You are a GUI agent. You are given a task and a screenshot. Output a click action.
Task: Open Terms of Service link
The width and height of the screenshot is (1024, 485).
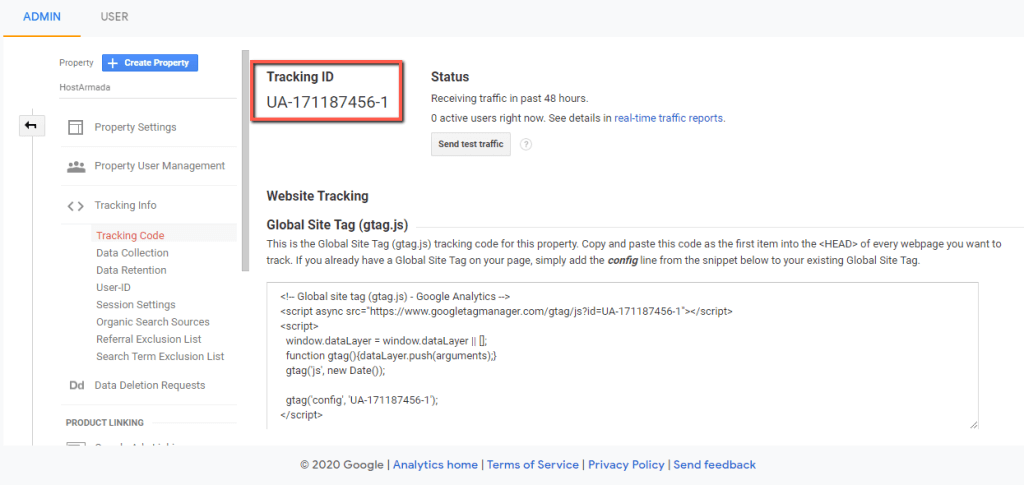(x=533, y=465)
